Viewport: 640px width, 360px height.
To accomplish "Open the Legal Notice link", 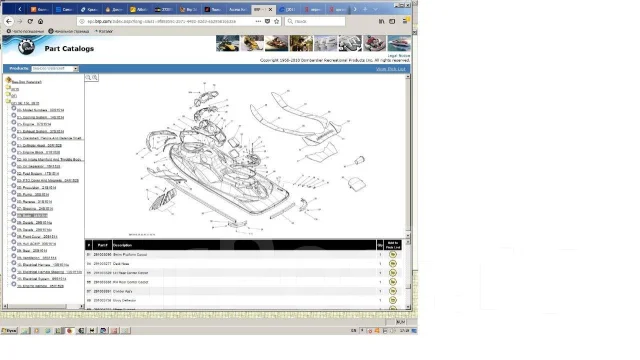I will coord(399,56).
